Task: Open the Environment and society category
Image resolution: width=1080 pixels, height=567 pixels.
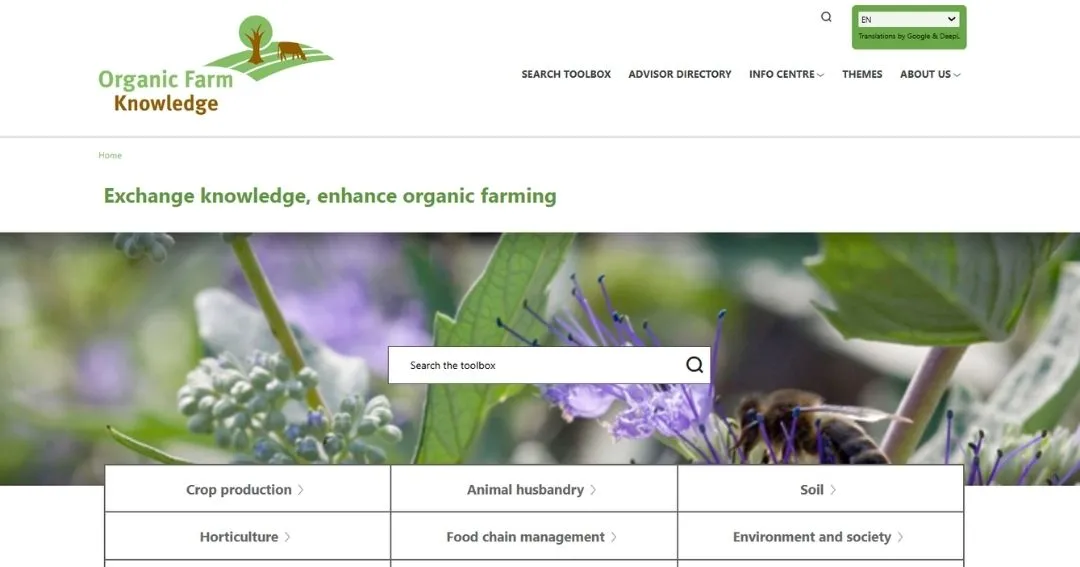Action: [820, 537]
